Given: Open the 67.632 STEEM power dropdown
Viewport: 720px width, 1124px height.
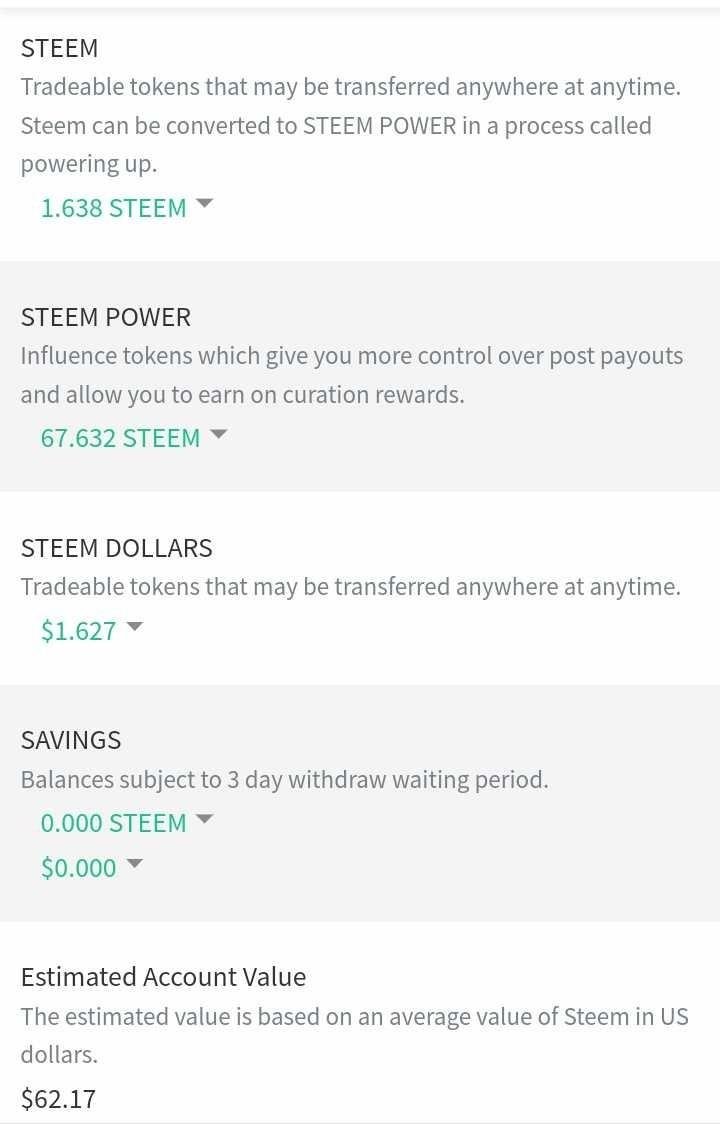Looking at the screenshot, I should click(120, 438).
